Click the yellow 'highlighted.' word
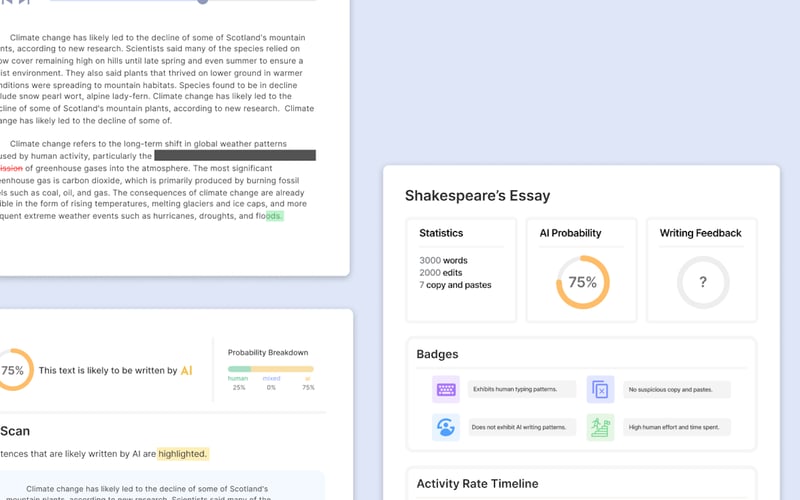800x500 pixels. tap(182, 454)
